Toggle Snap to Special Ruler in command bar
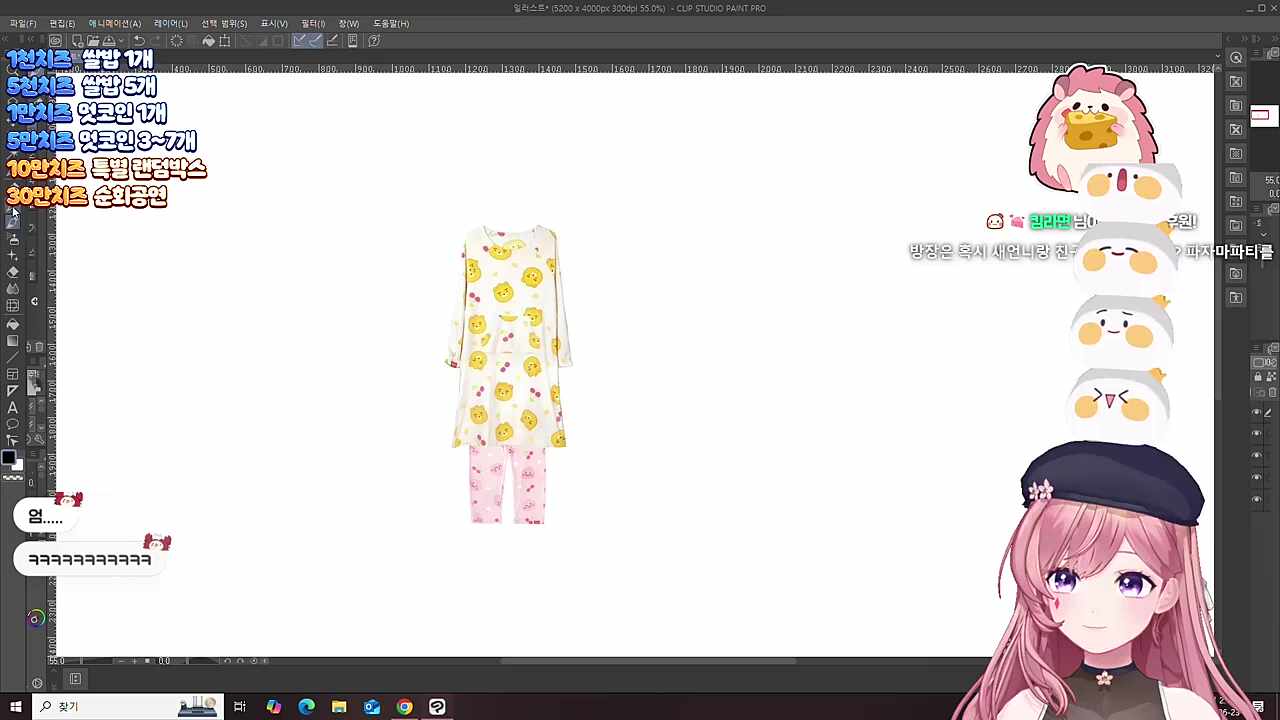 316,41
